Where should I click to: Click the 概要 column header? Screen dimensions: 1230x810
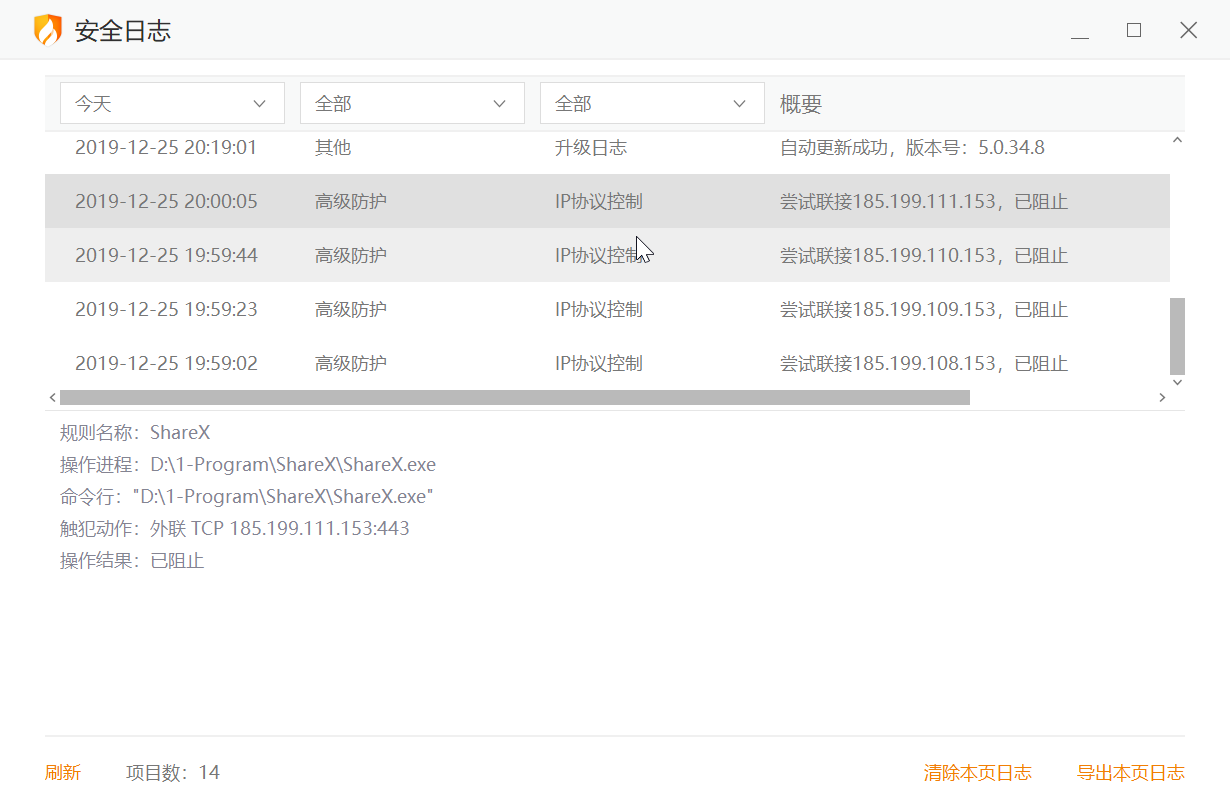(801, 104)
